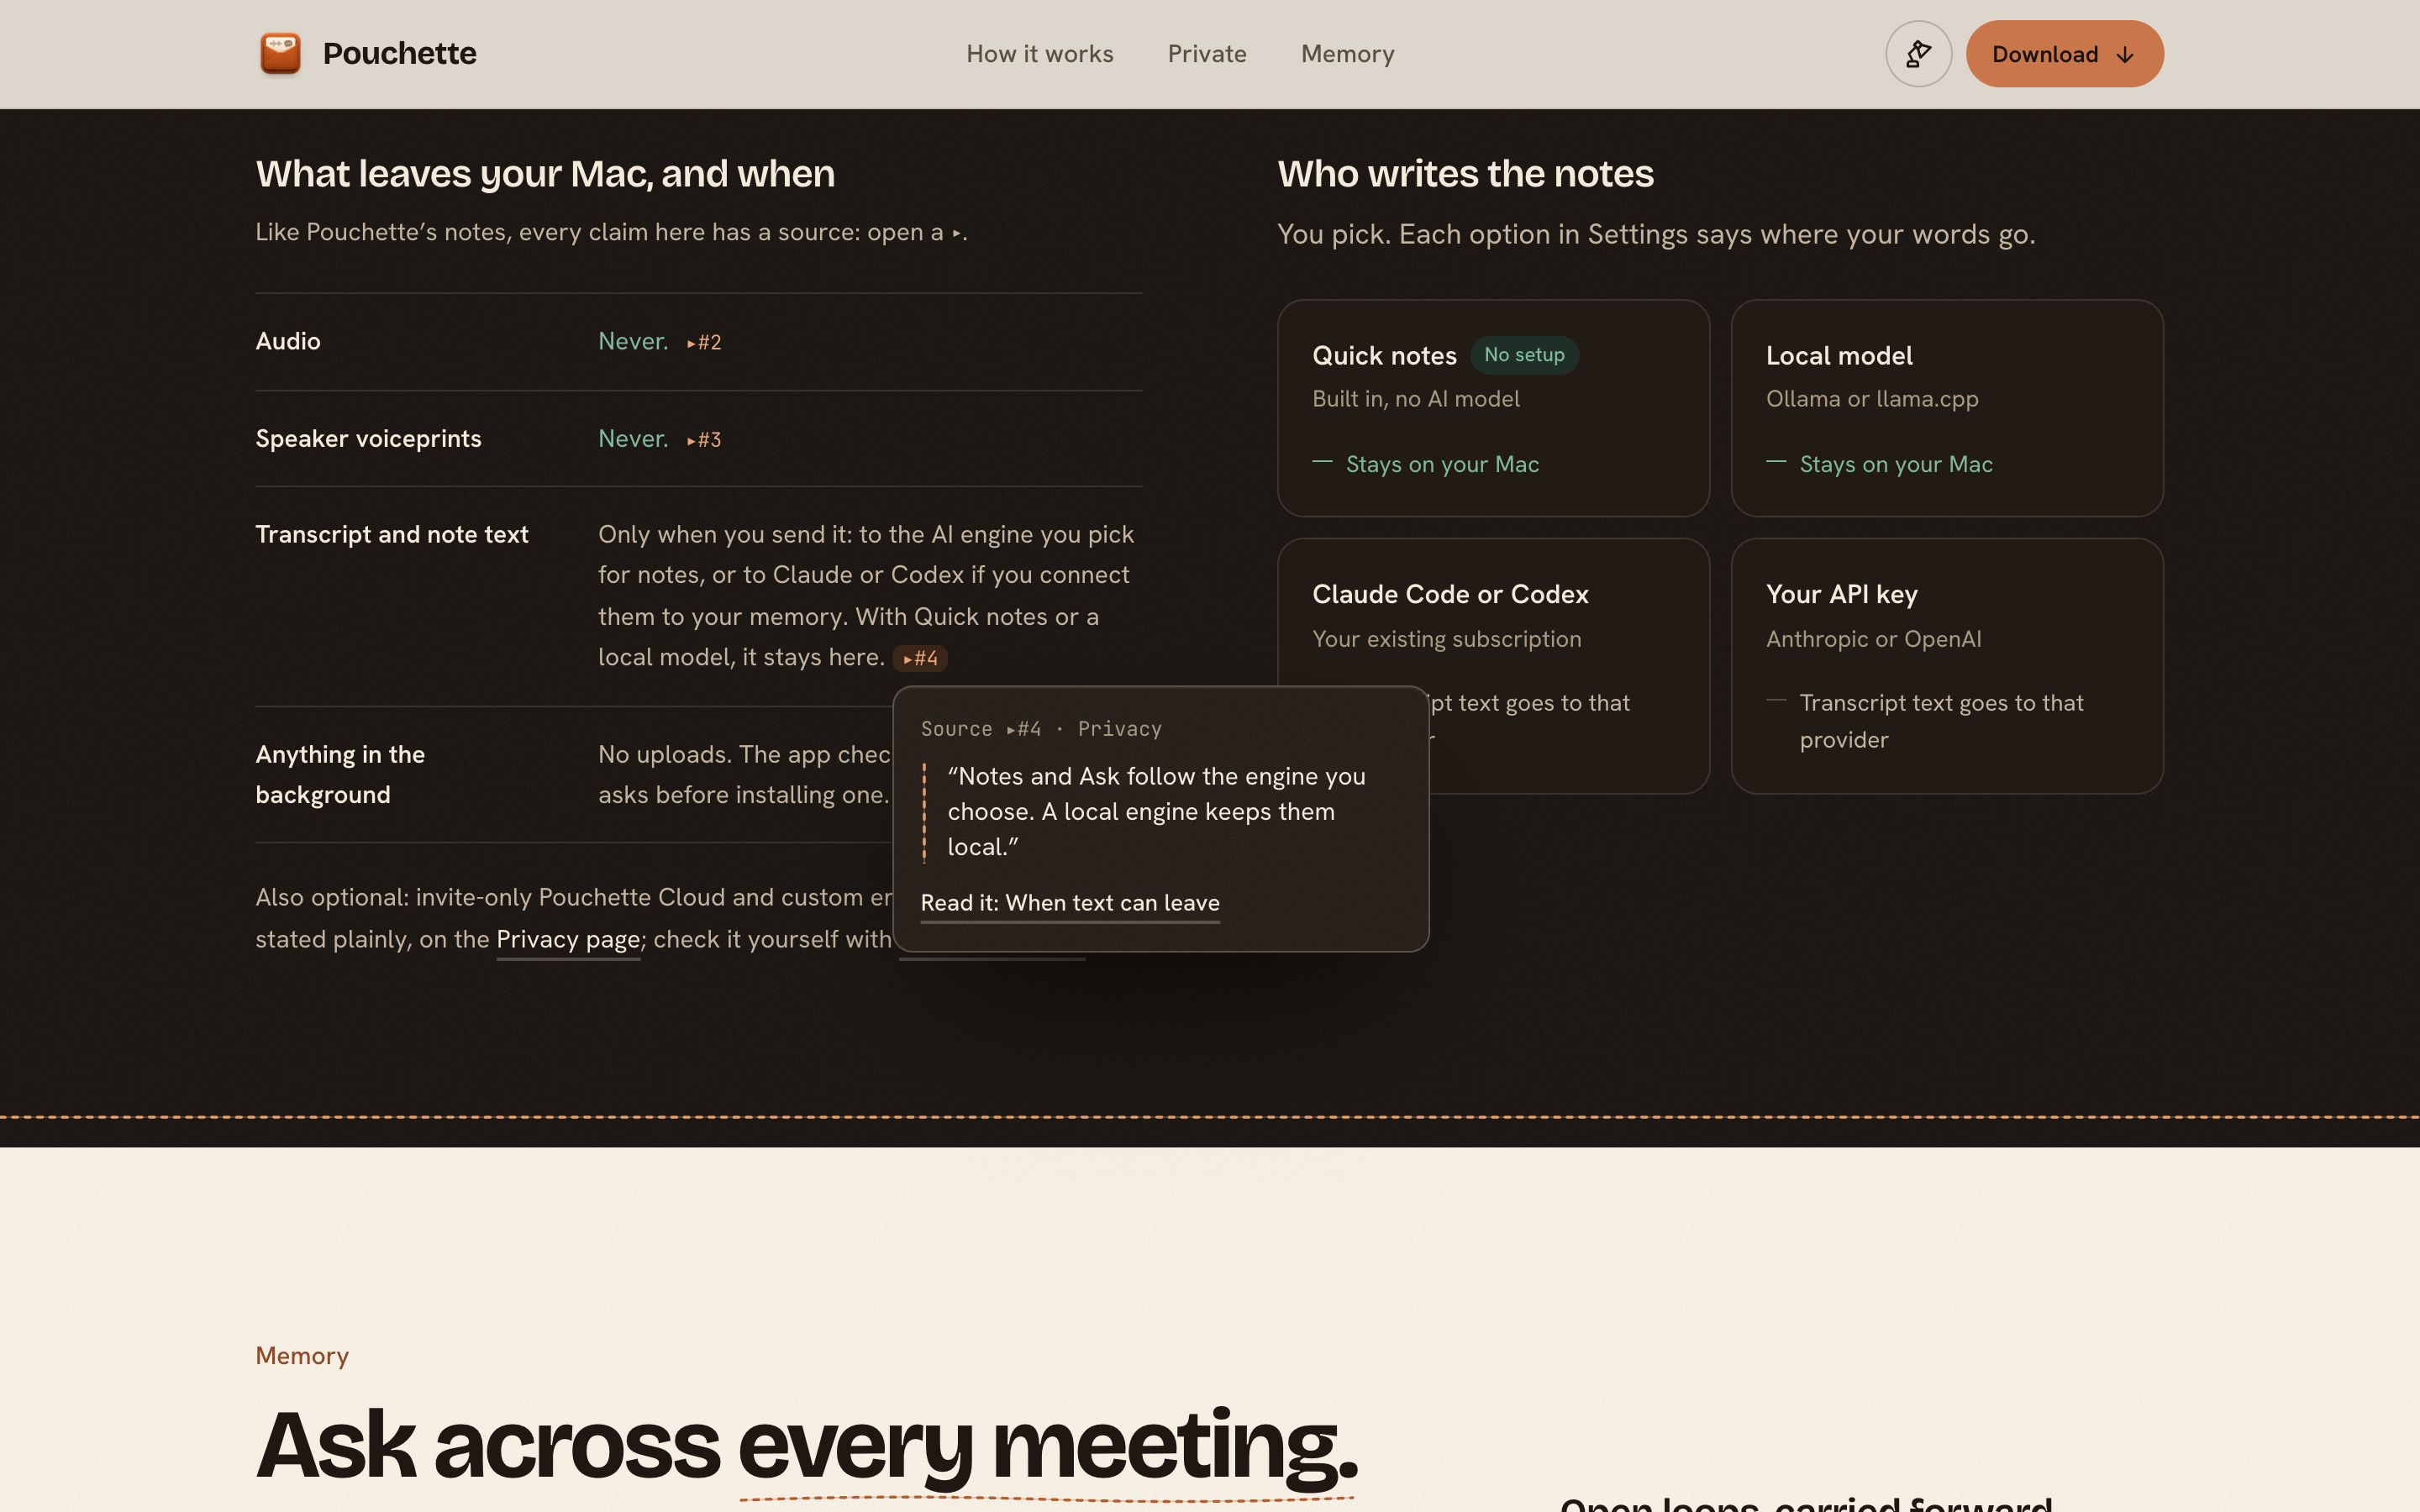Click 'Ollama or llama.cpp' text
Viewport: 2420px width, 1512px height.
[1872, 399]
